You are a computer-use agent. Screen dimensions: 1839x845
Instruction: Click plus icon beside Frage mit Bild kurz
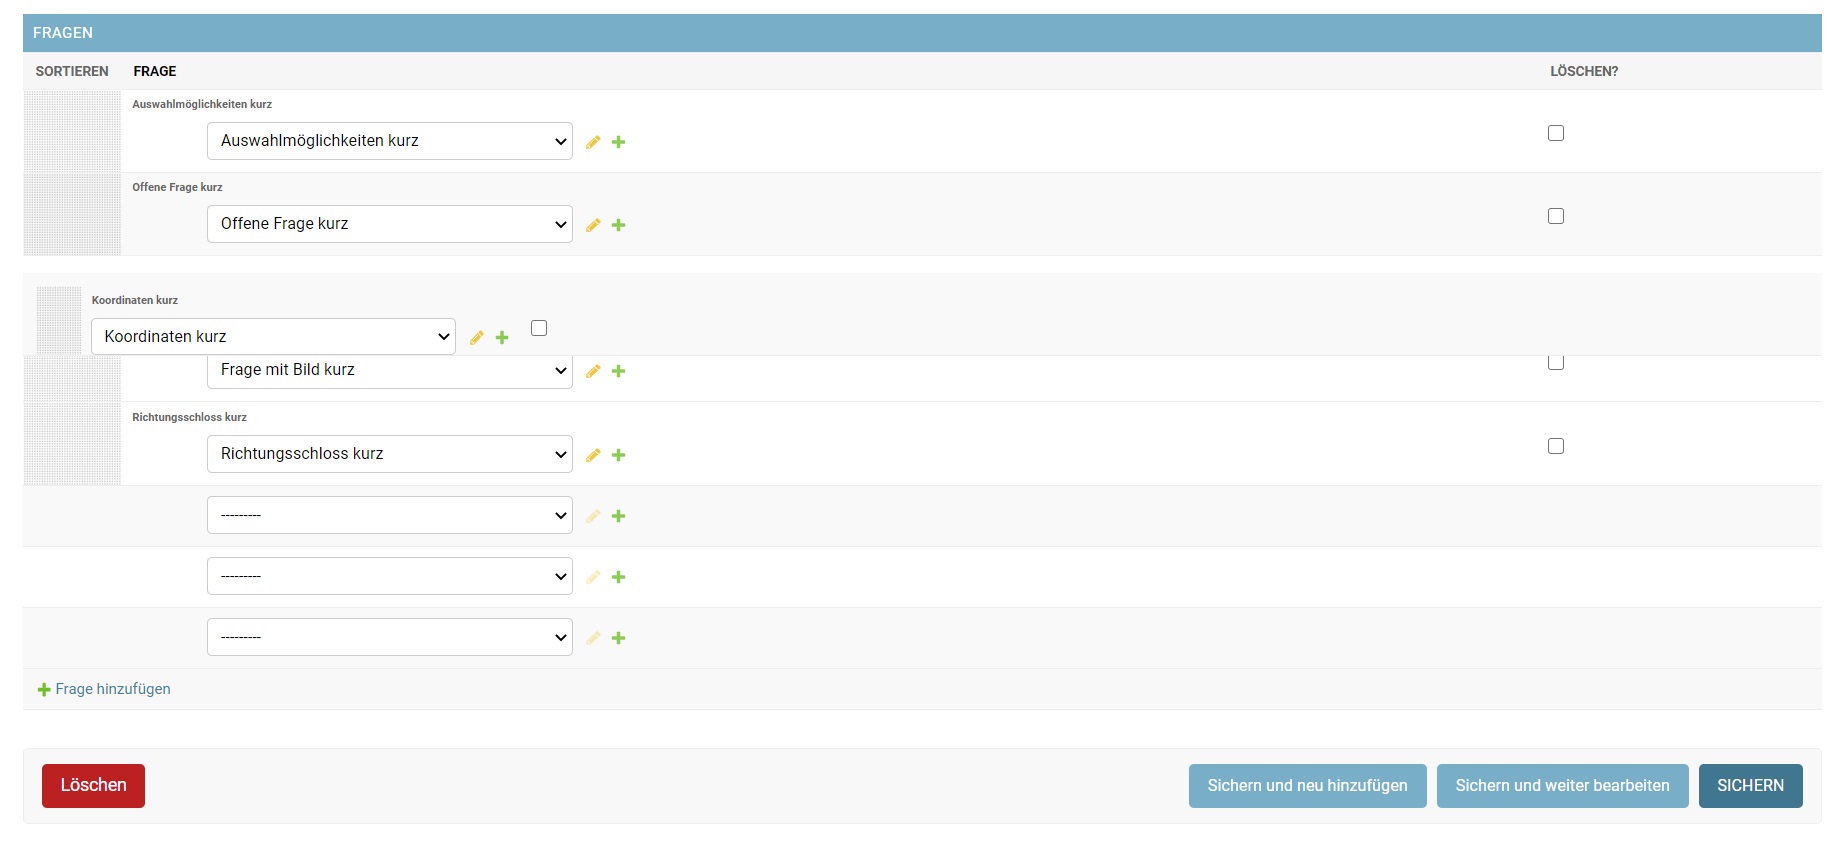point(619,371)
